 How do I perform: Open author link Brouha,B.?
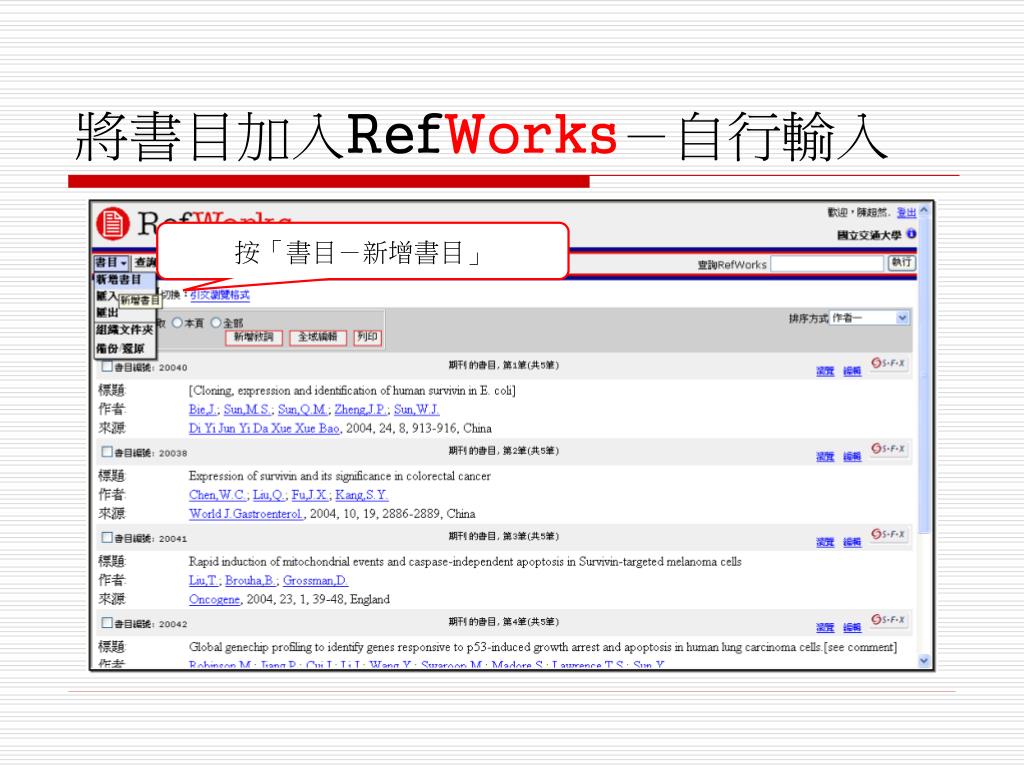point(251,581)
